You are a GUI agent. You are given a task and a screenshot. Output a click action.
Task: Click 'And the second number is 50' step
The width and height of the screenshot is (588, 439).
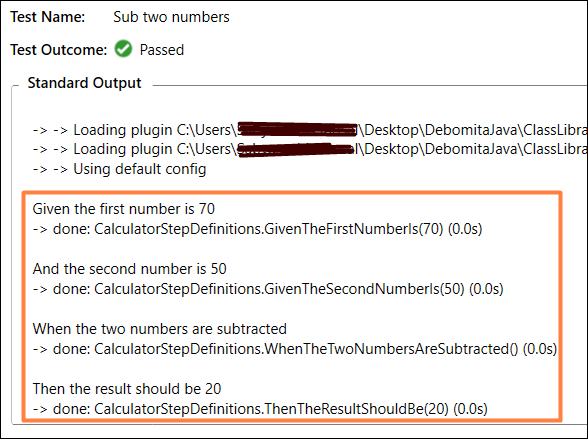point(129,269)
